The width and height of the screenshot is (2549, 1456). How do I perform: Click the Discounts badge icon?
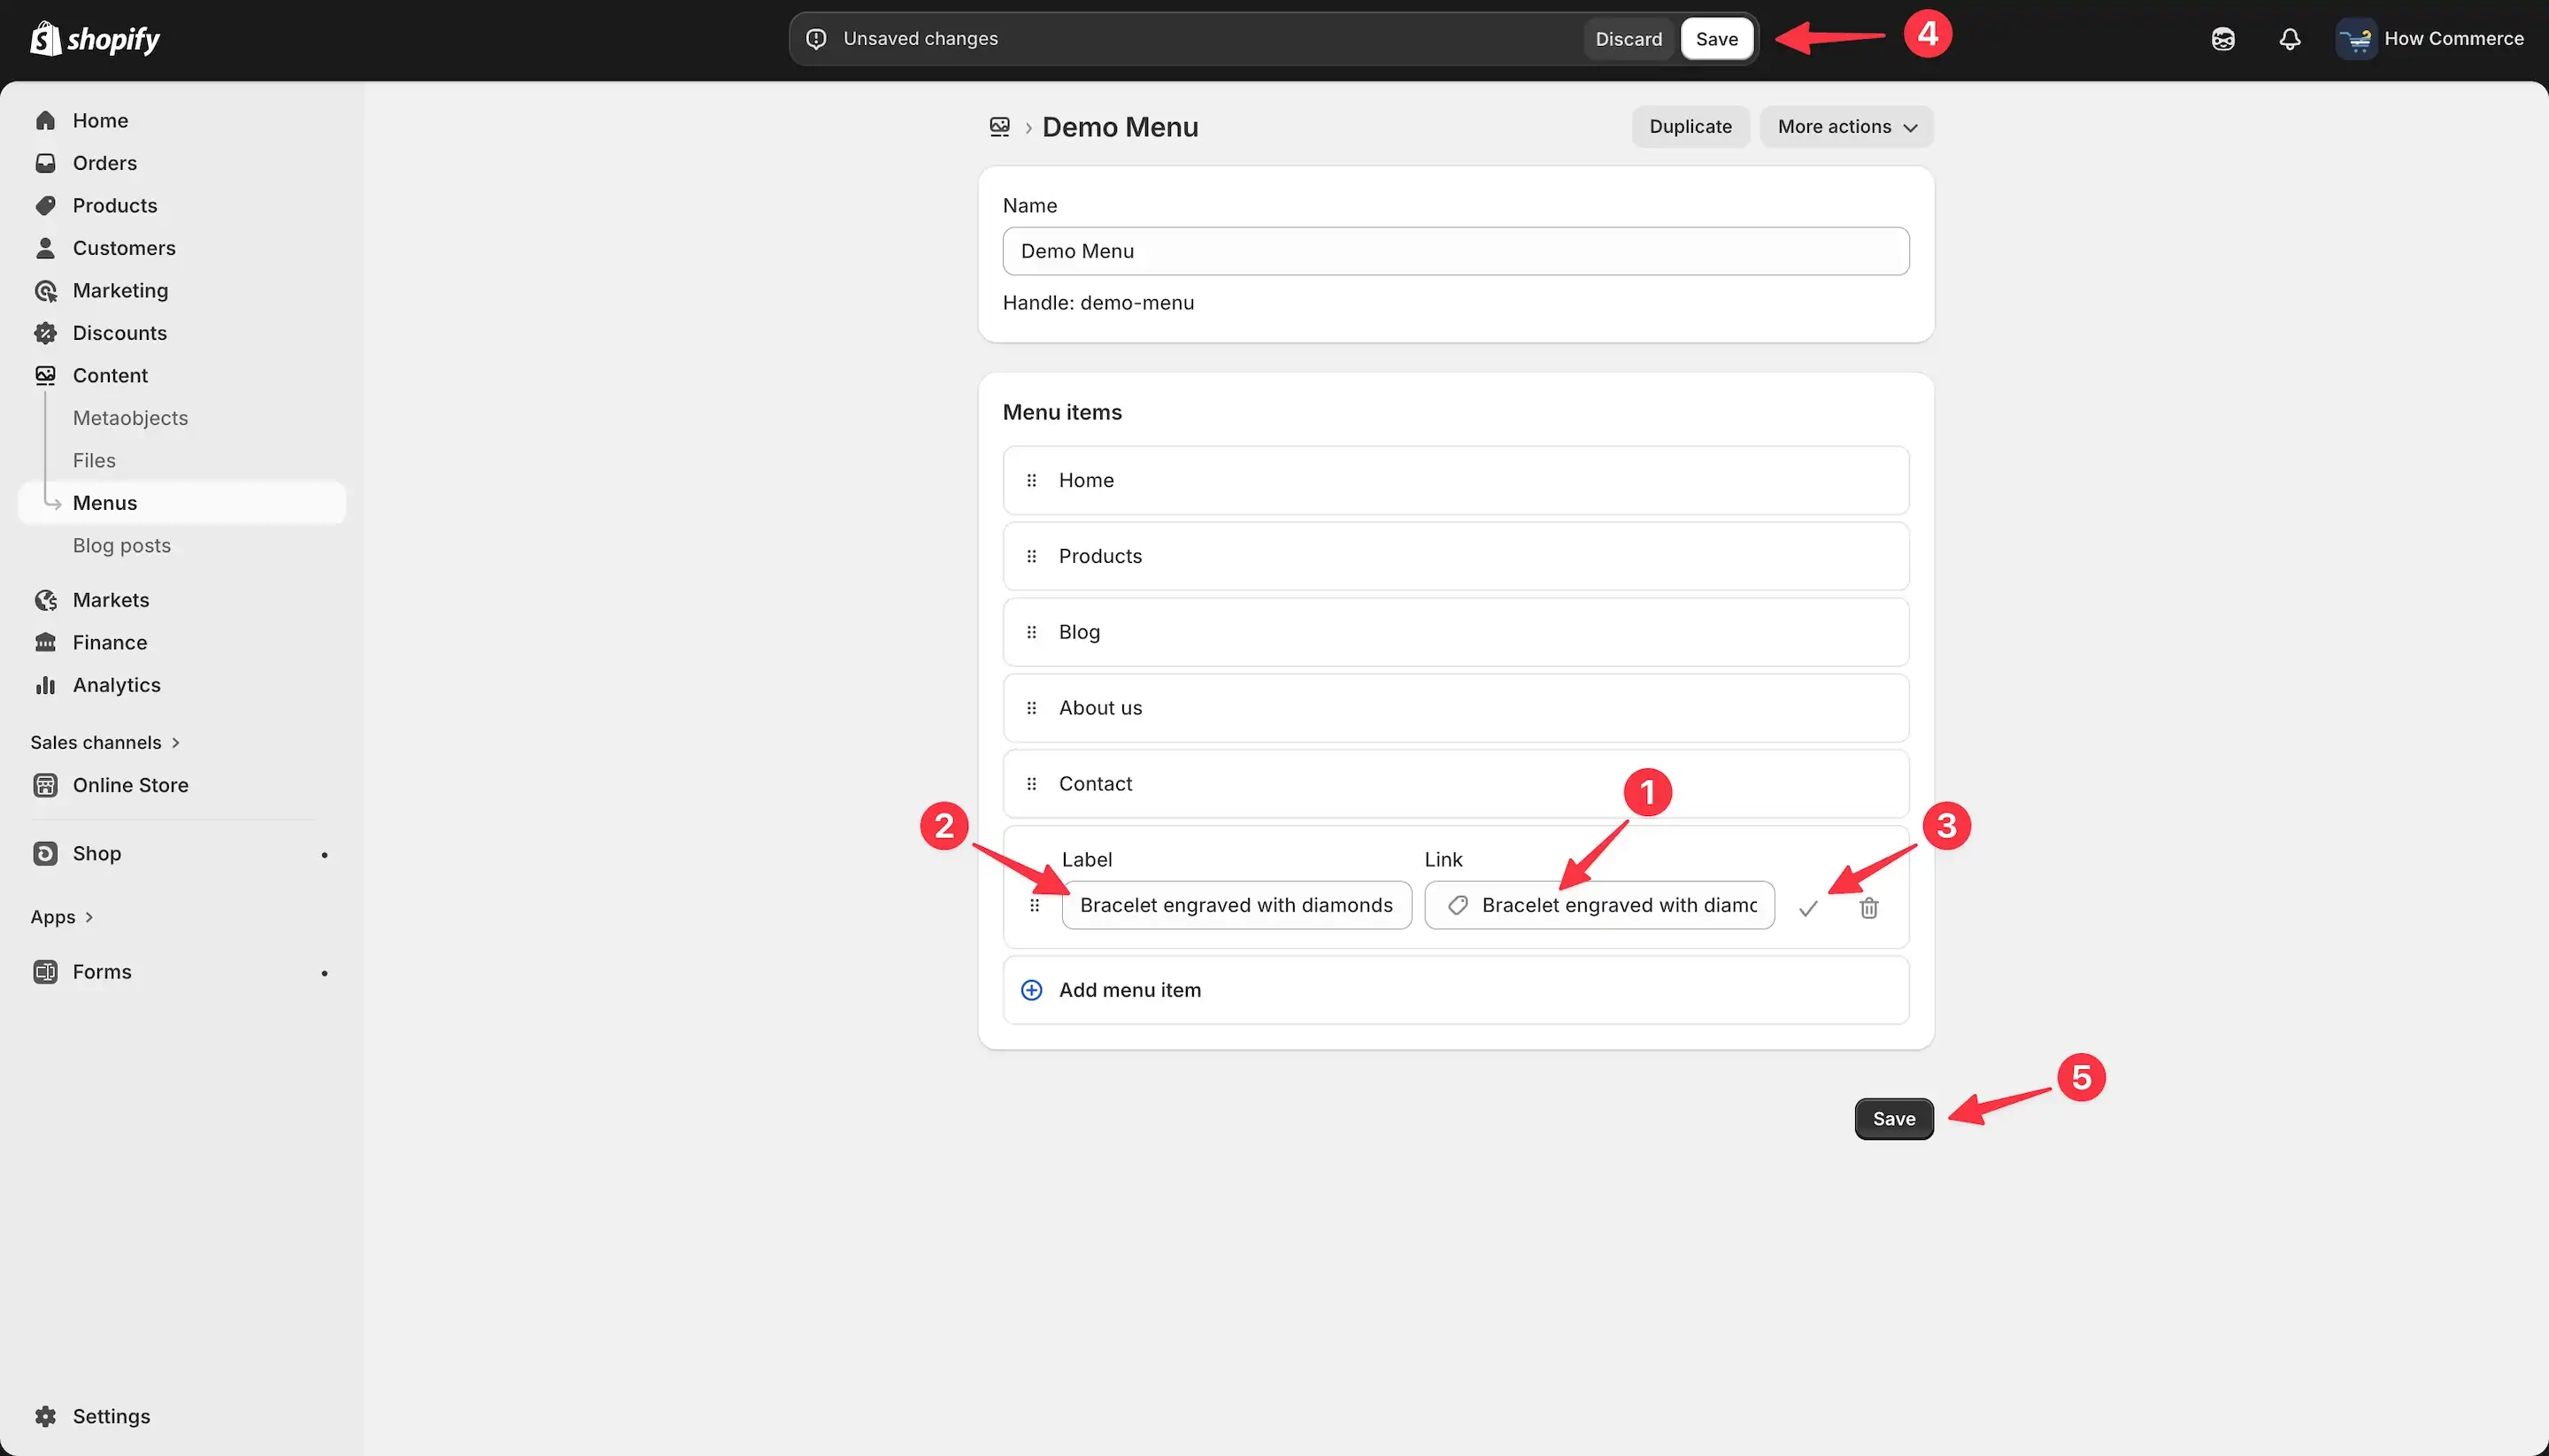(x=45, y=333)
